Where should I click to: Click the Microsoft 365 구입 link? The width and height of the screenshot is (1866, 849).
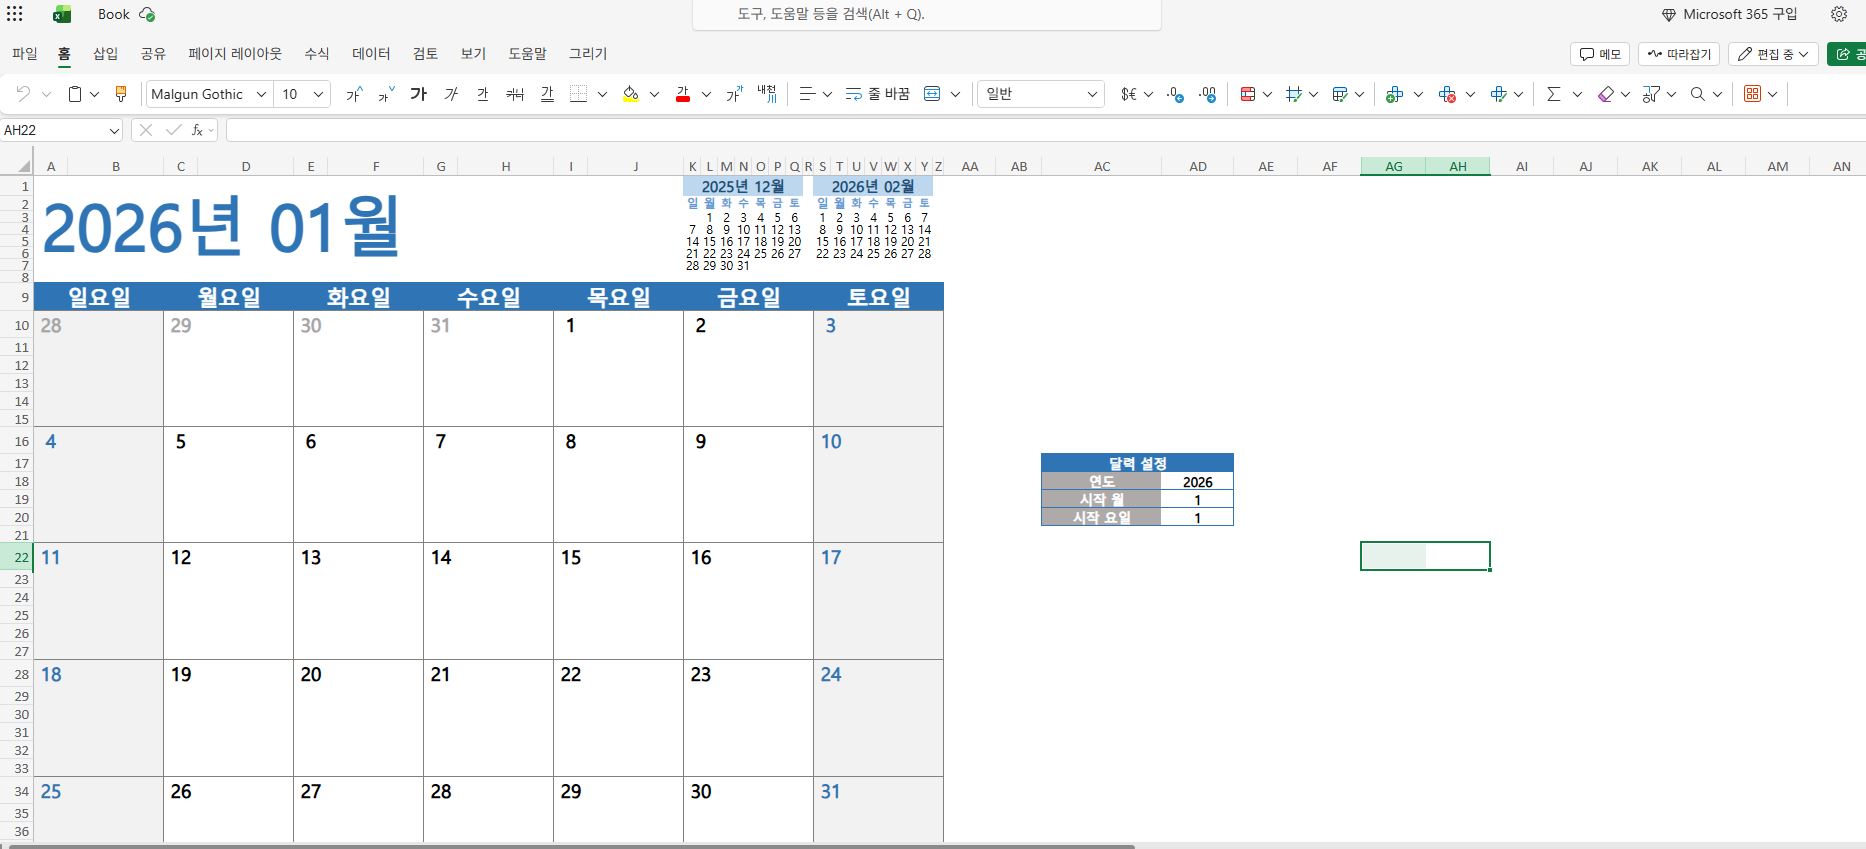1729,14
